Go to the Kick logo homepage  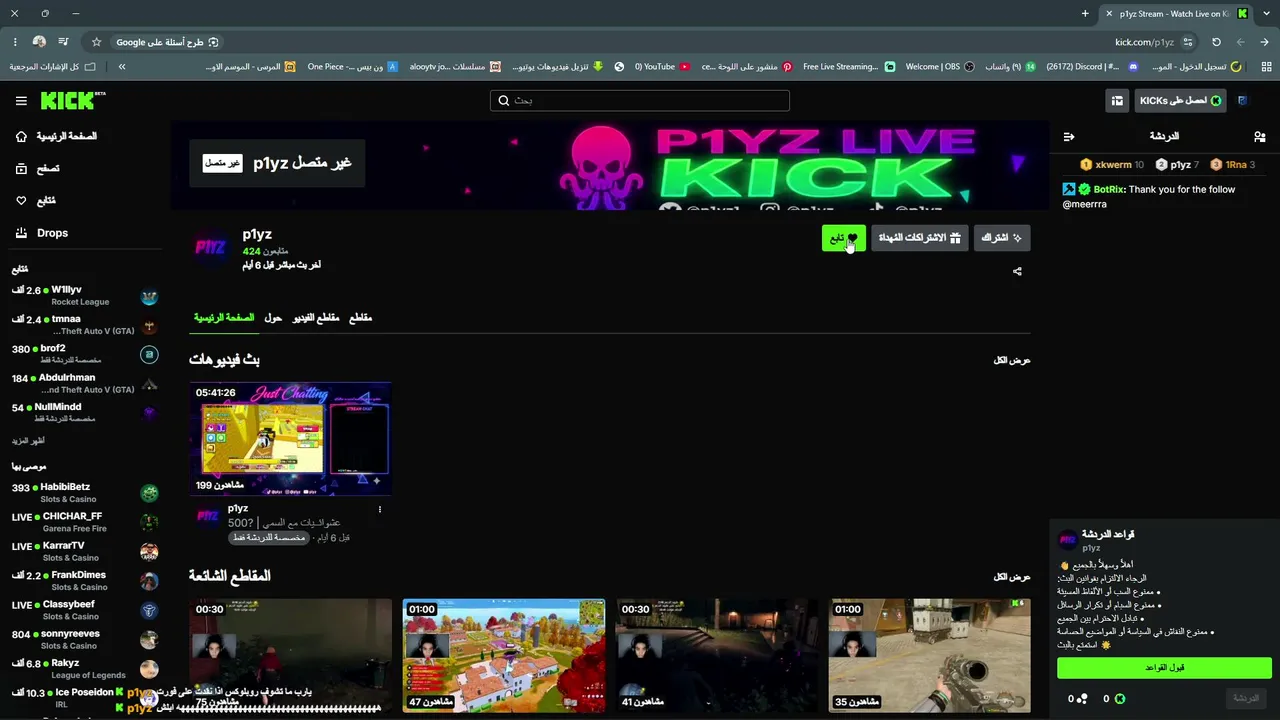tap(73, 100)
